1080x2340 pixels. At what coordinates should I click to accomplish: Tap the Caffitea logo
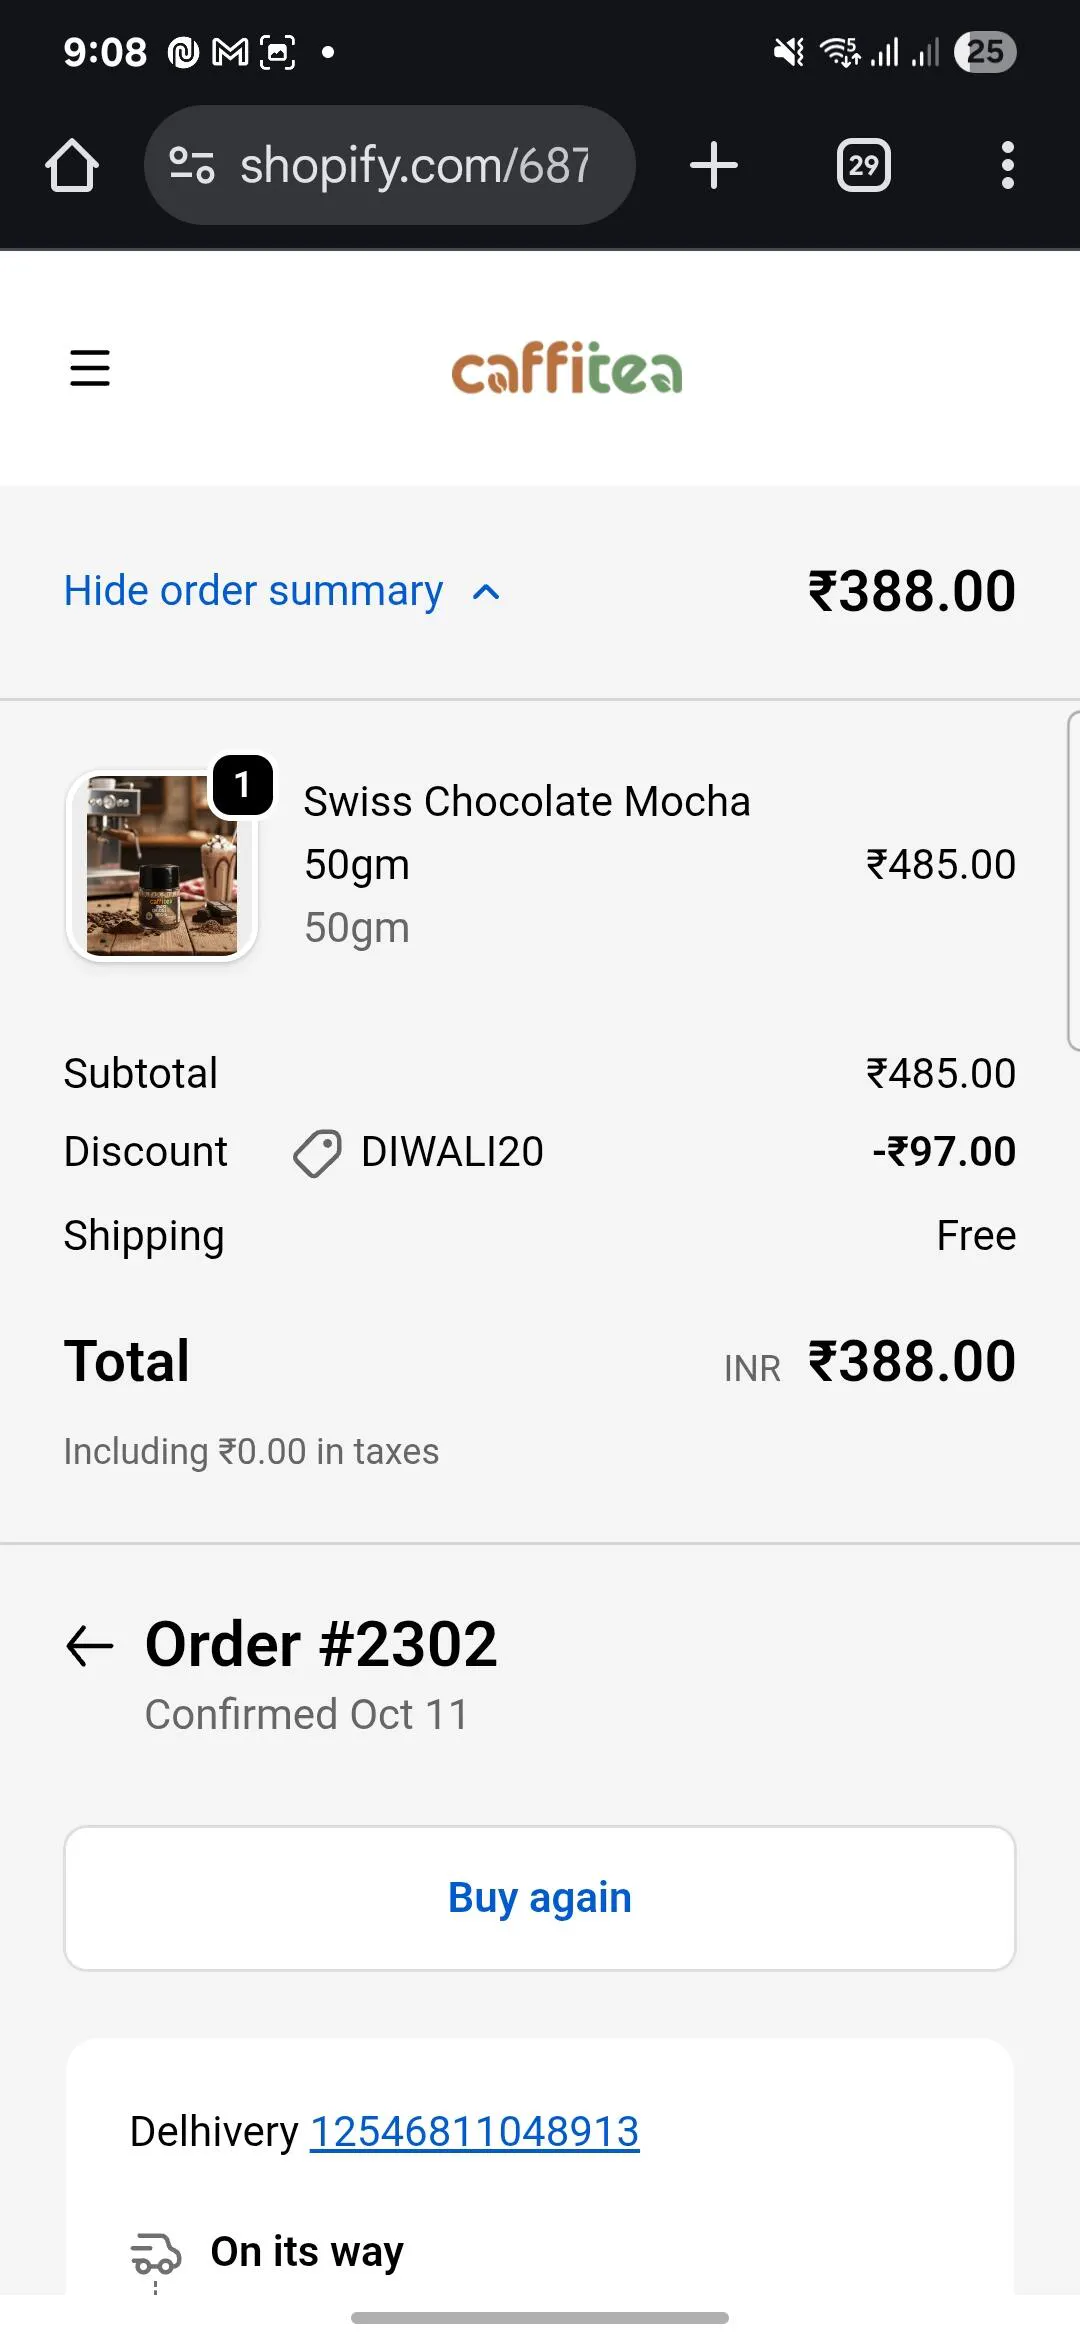[566, 368]
